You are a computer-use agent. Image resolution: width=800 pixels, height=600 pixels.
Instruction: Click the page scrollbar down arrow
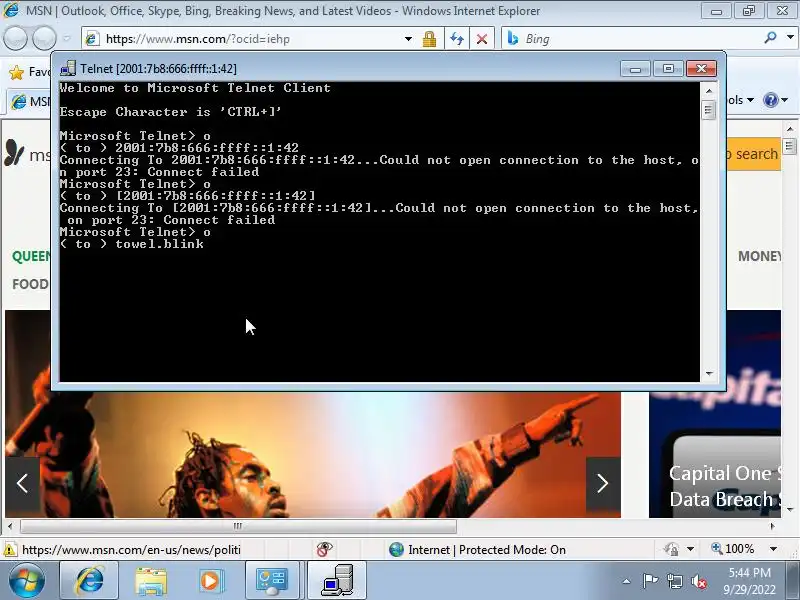790,510
